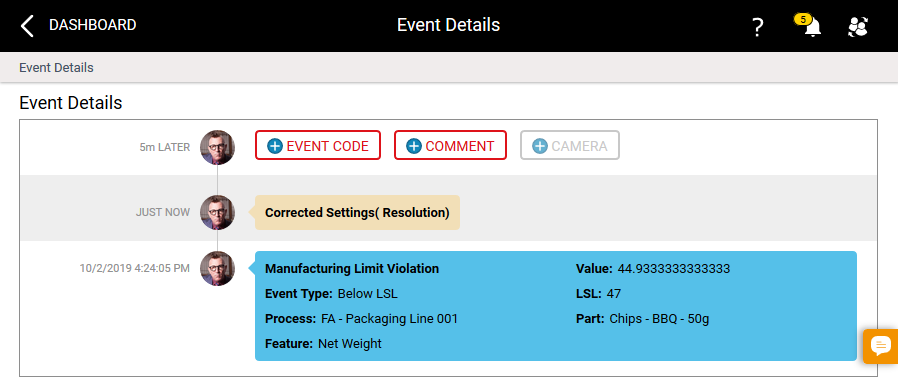Open the help question mark icon
This screenshot has width=898, height=382.
758,27
